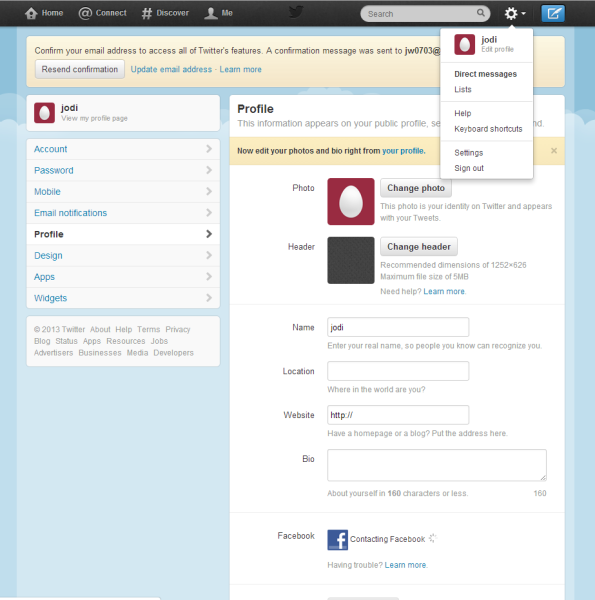
Task: Click the Bio text area
Action: pyautogui.click(x=437, y=465)
